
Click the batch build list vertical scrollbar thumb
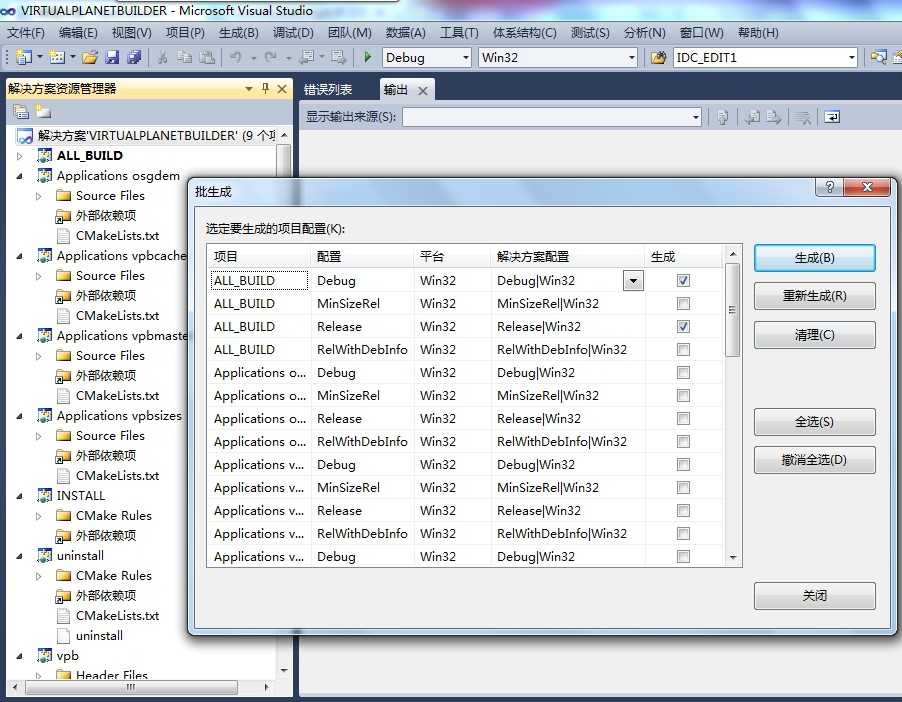tap(732, 310)
